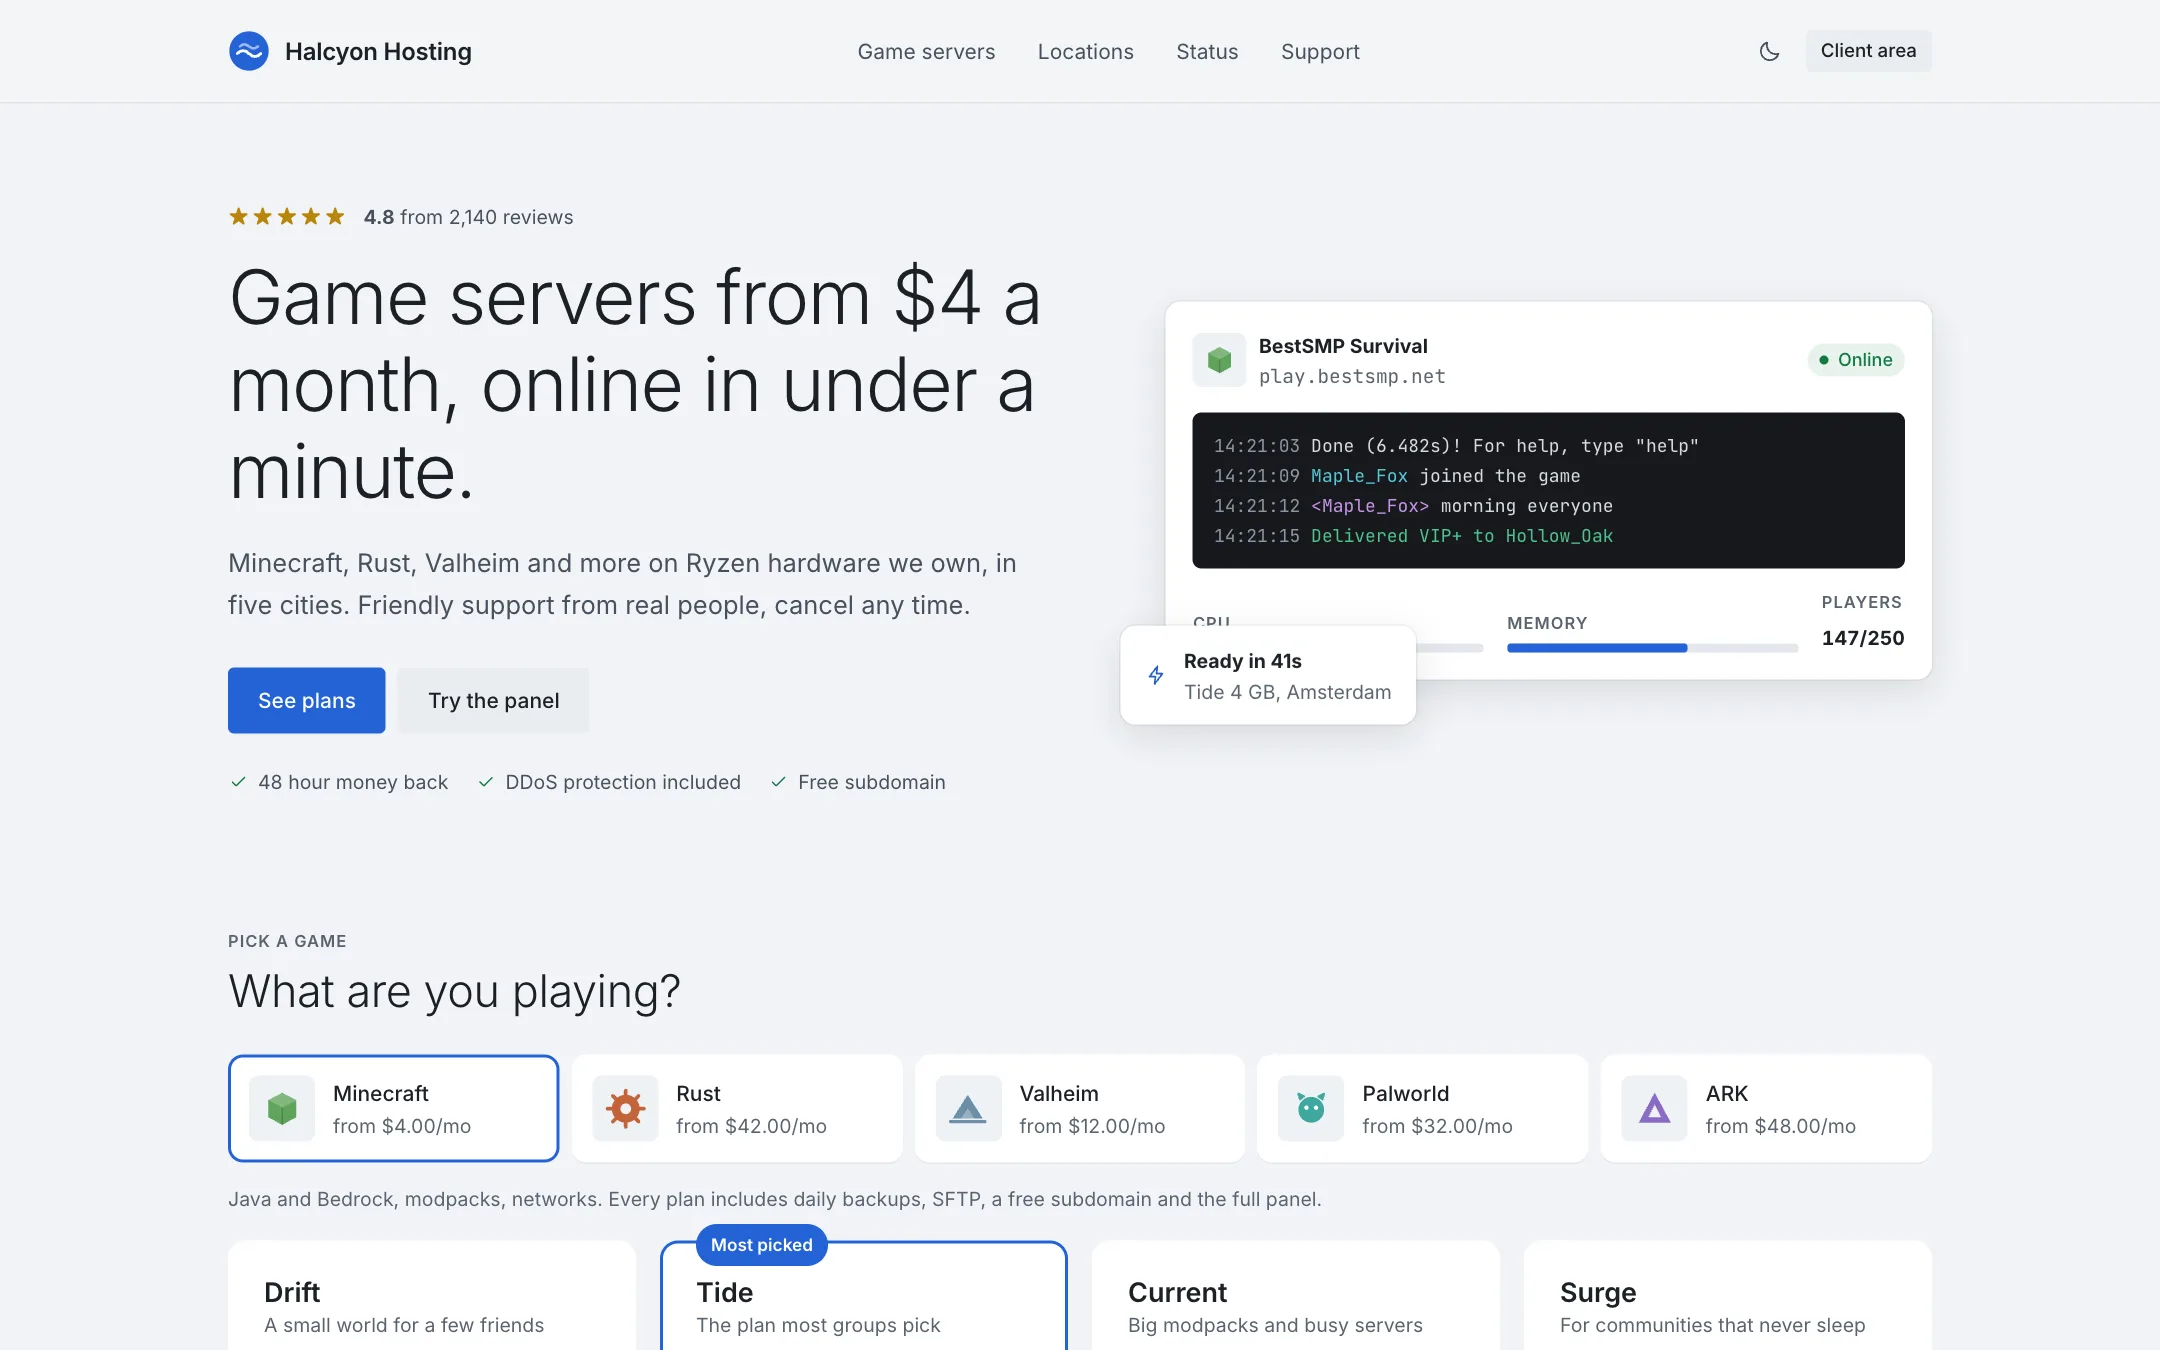Click the lightning bolt icon next to Ready in 41s
This screenshot has height=1350, width=2160.
(1156, 676)
